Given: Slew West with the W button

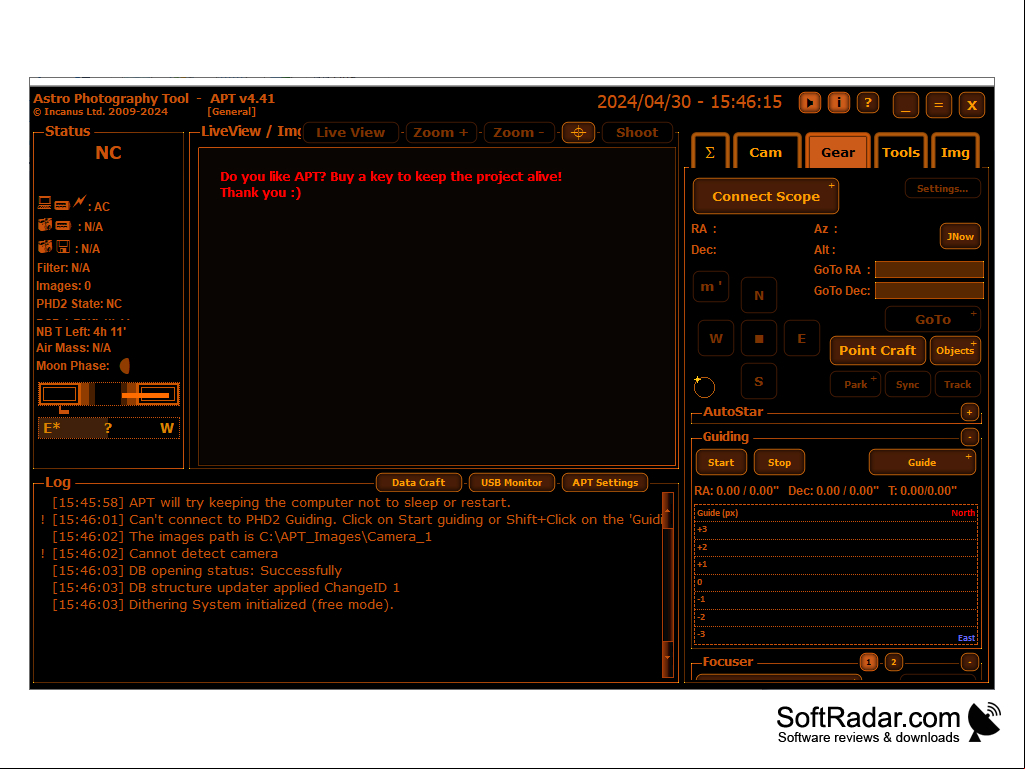Looking at the screenshot, I should click(716, 339).
